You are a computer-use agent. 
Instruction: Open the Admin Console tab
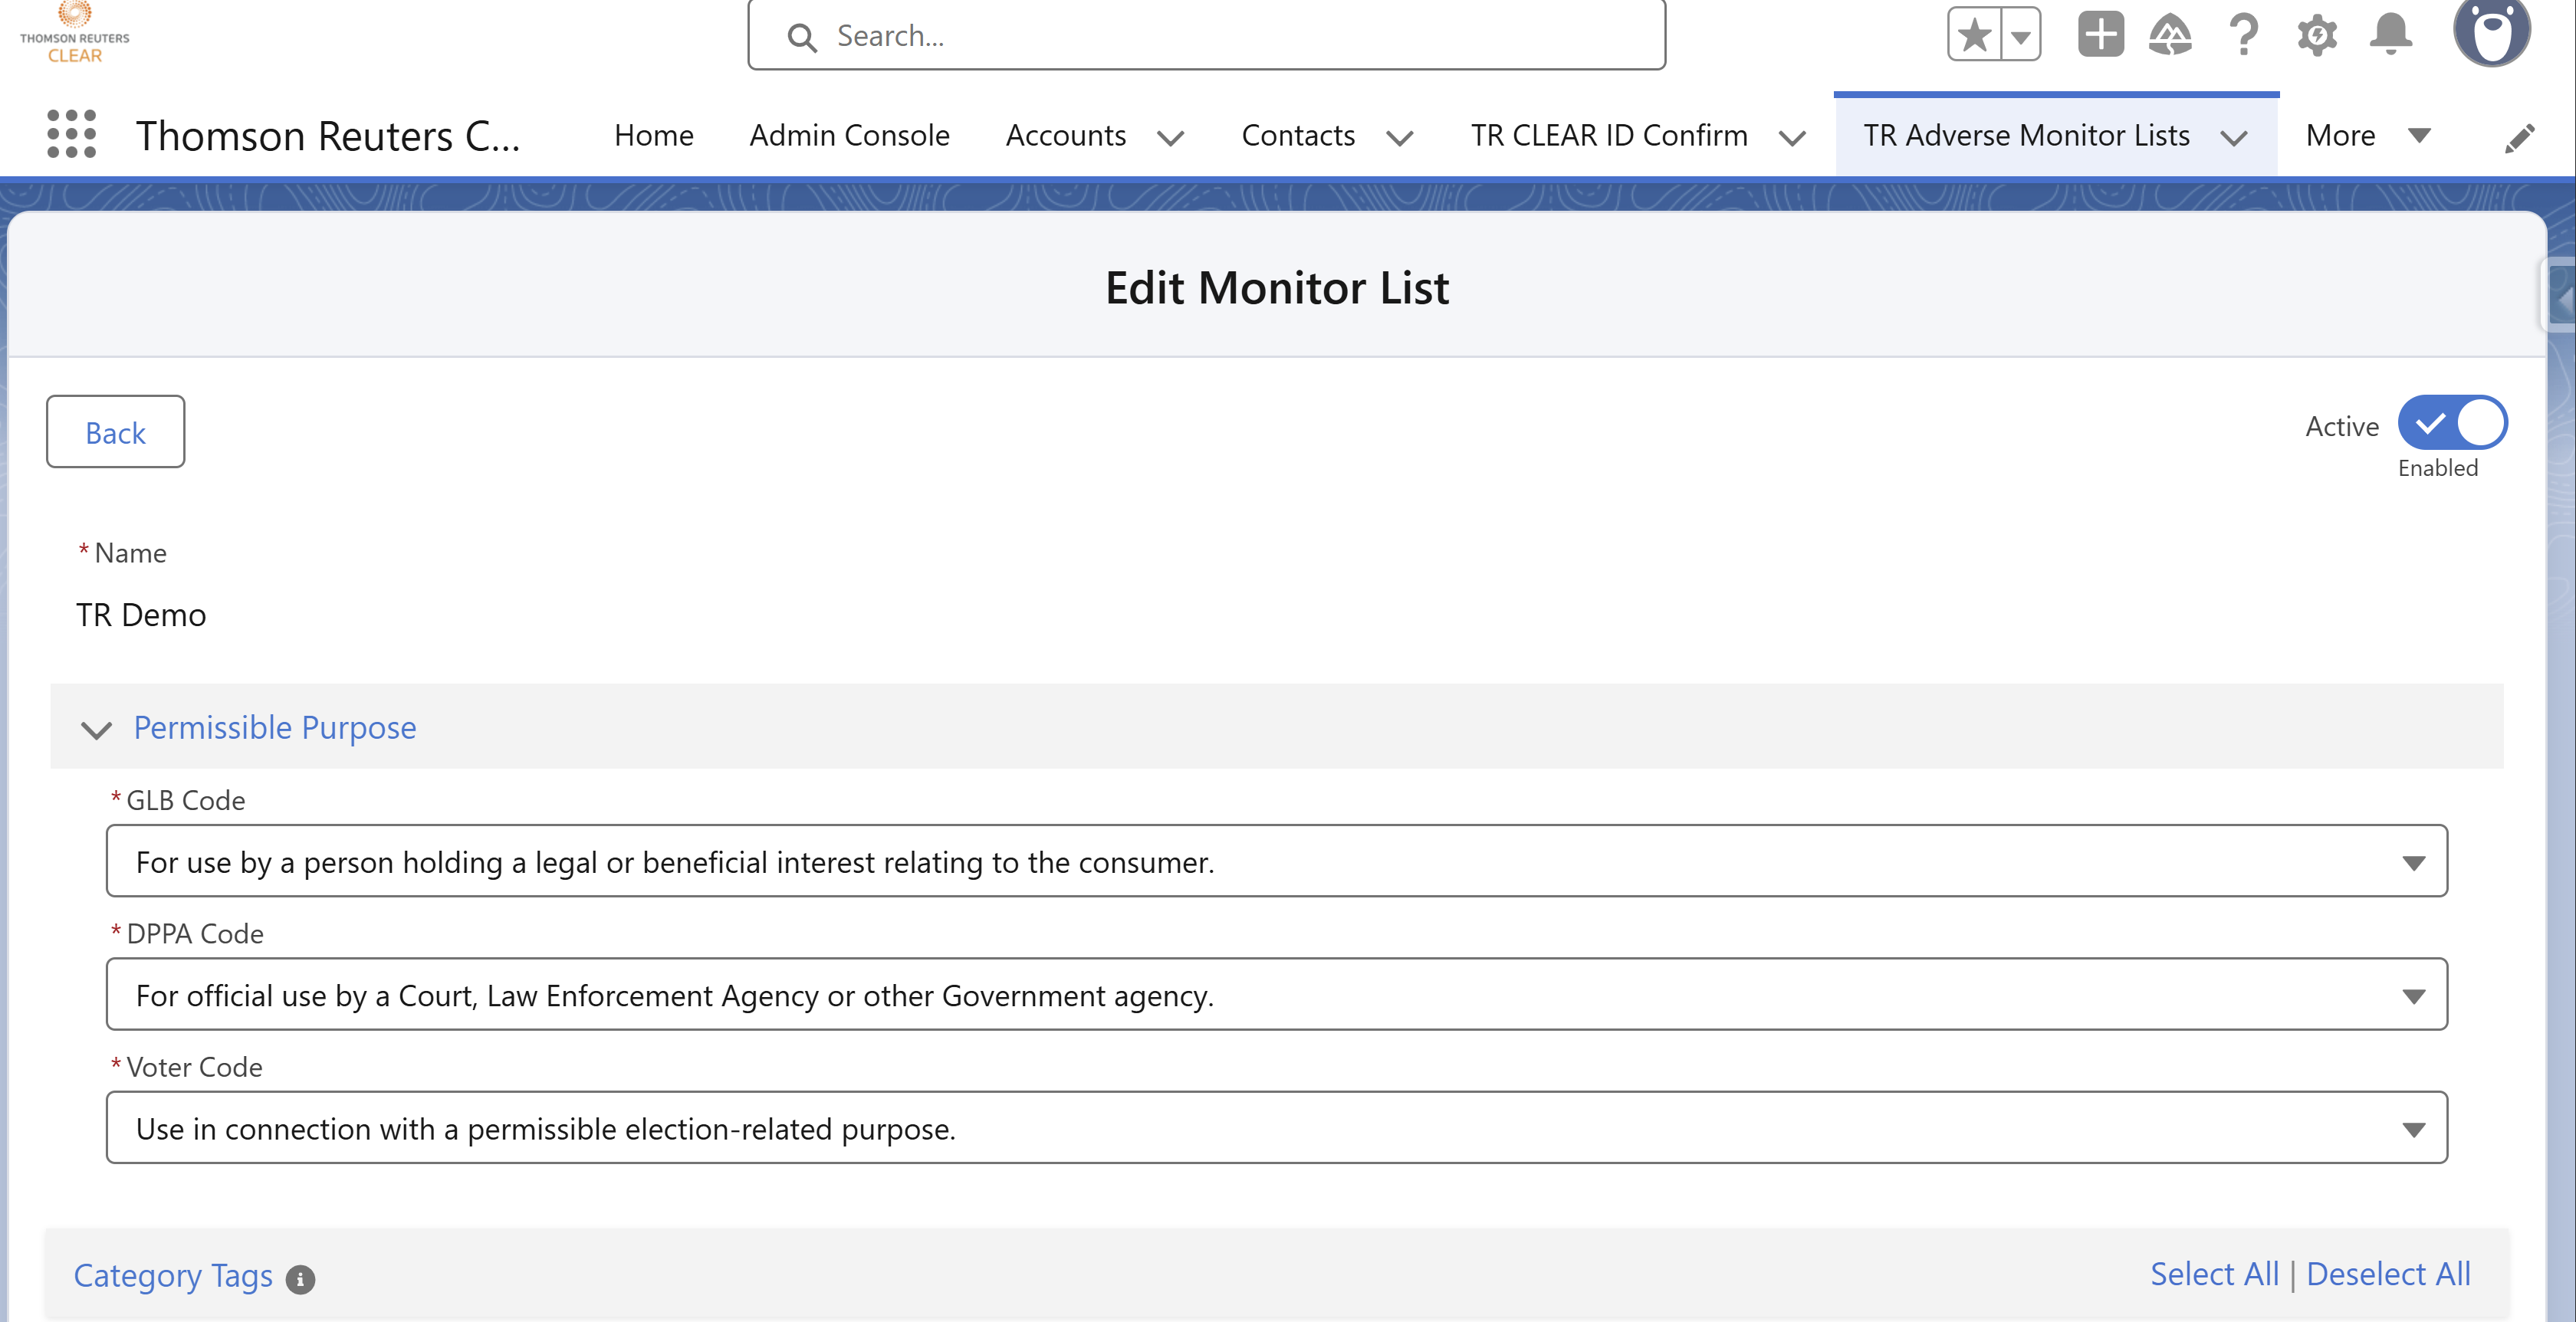pos(849,135)
